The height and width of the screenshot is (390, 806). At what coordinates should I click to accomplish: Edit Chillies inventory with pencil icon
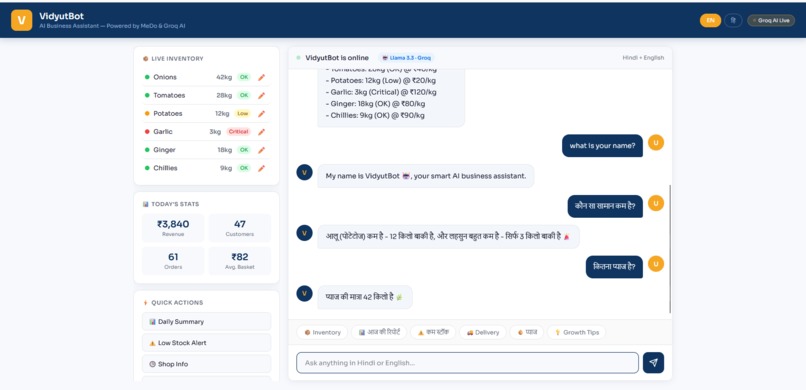[x=261, y=168]
